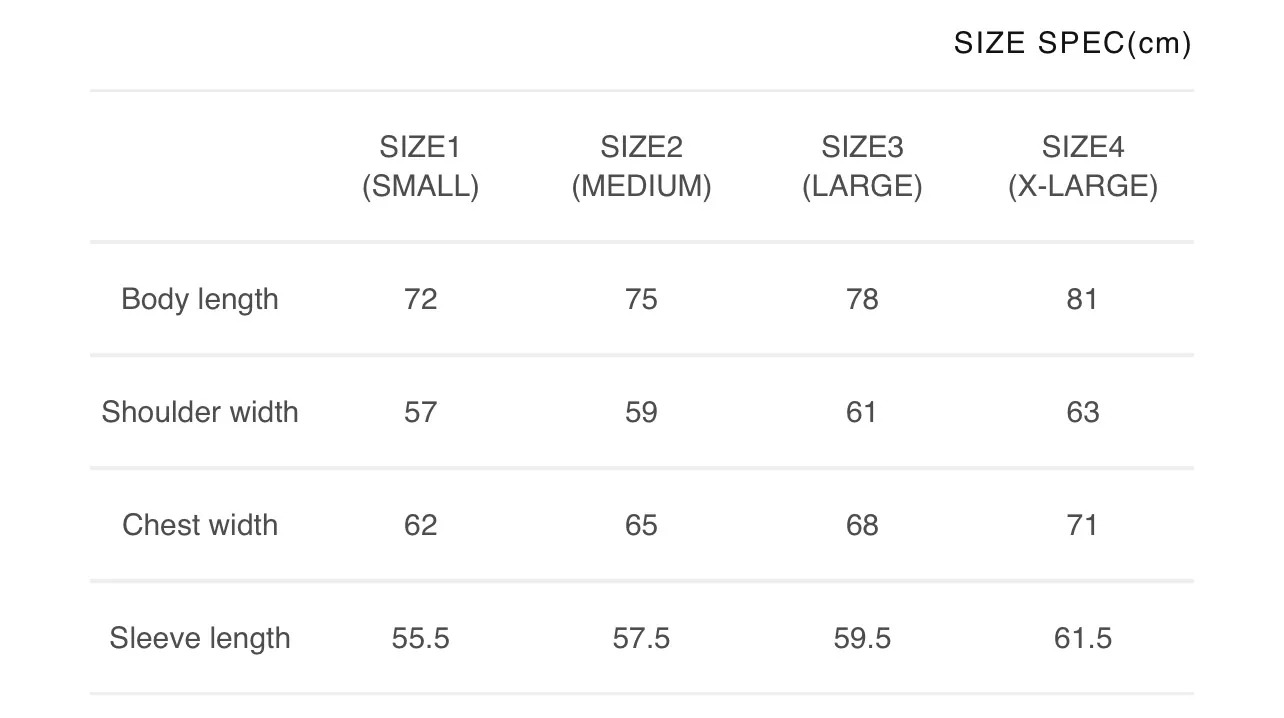Click the Chest width row label
This screenshot has height=718, width=1284.
(x=199, y=525)
